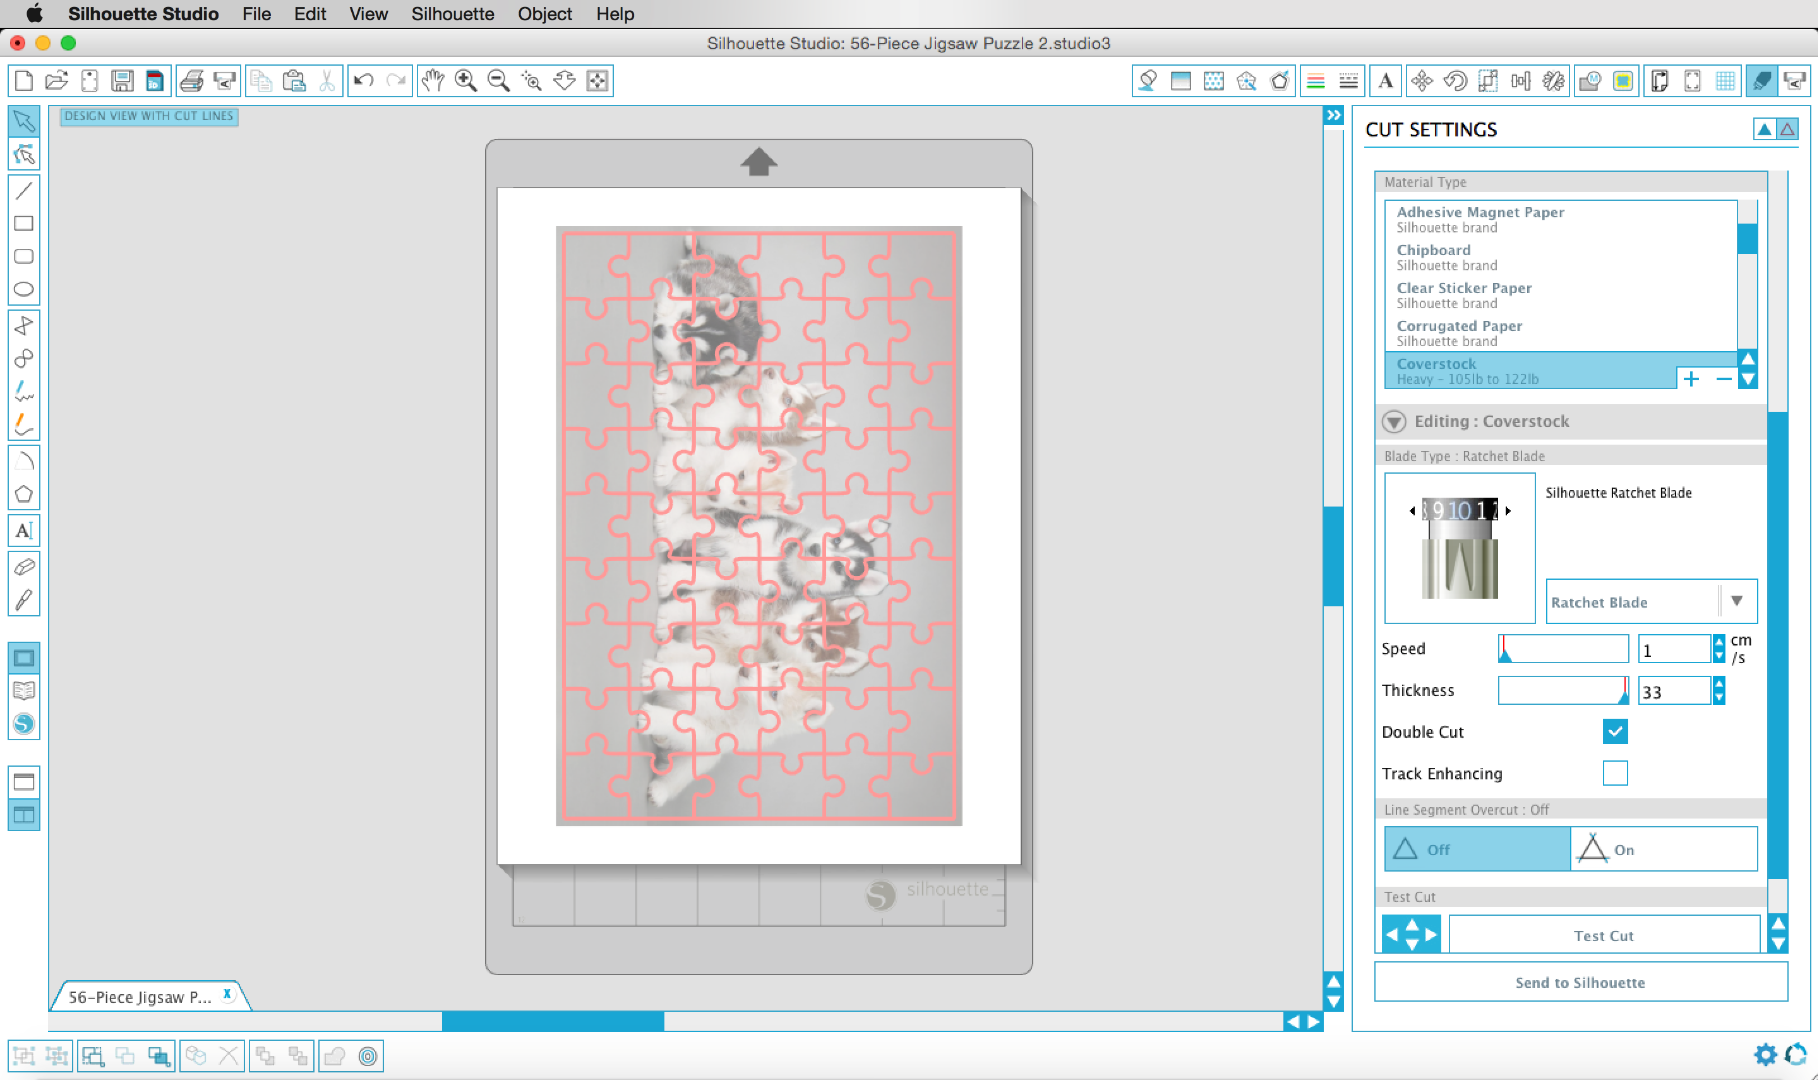Select Adhesive Magnet Paper material
The width and height of the screenshot is (1818, 1080).
pos(1561,219)
